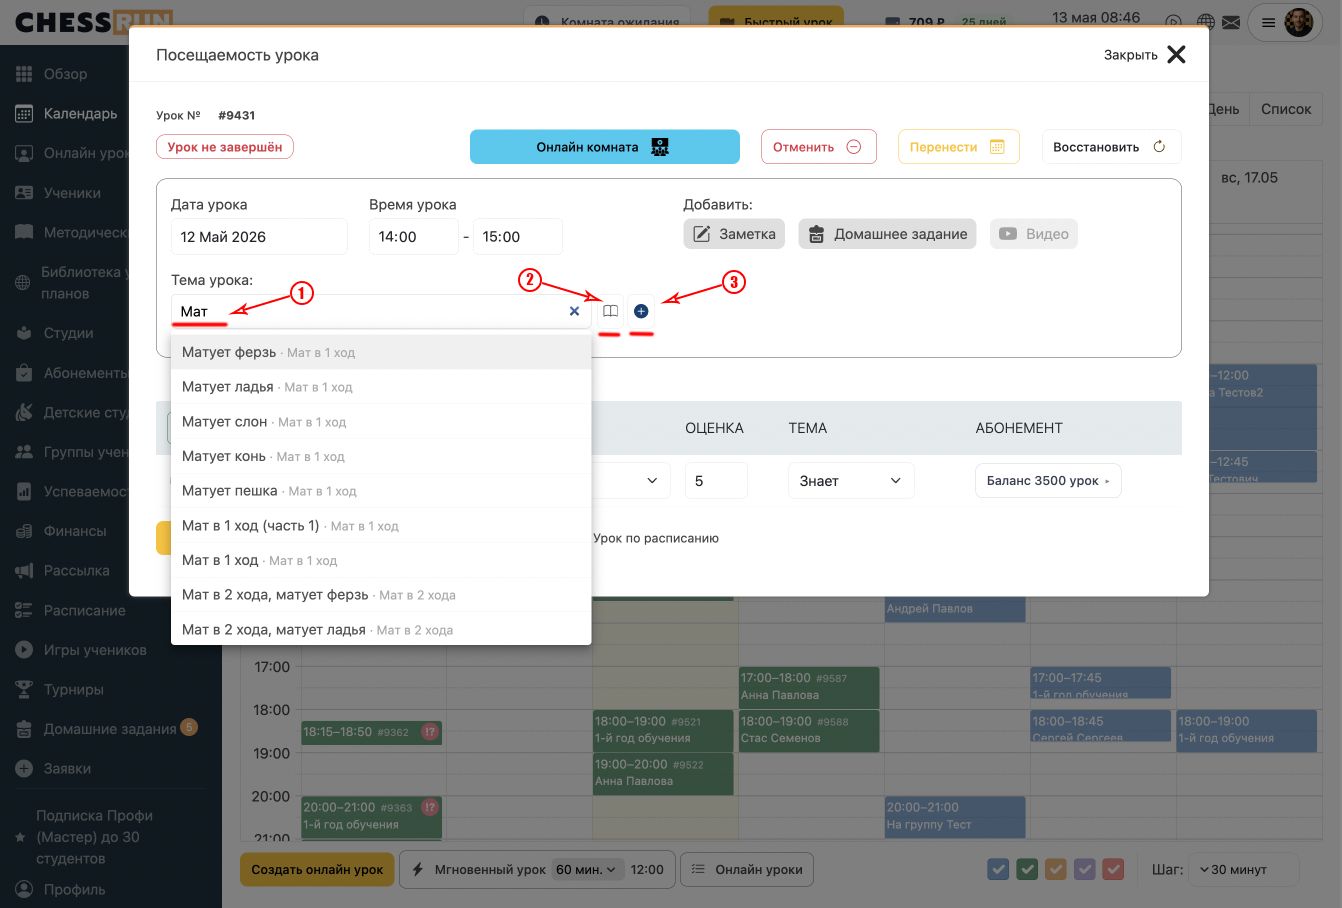
Task: Click the Игры учеников play icon
Action: (24, 650)
